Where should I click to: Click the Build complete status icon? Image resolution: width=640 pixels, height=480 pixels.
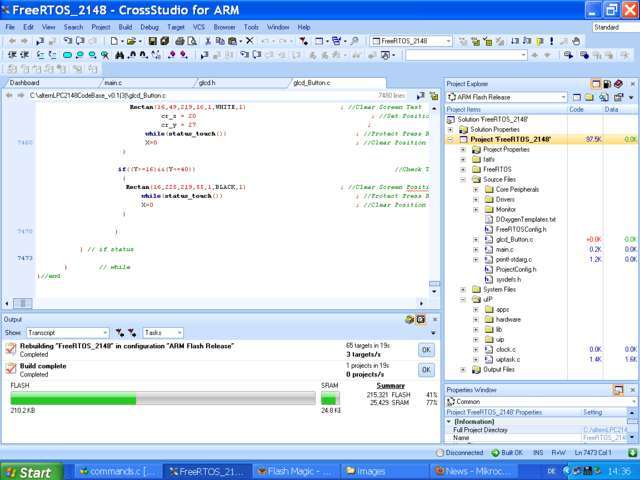pos(10,369)
